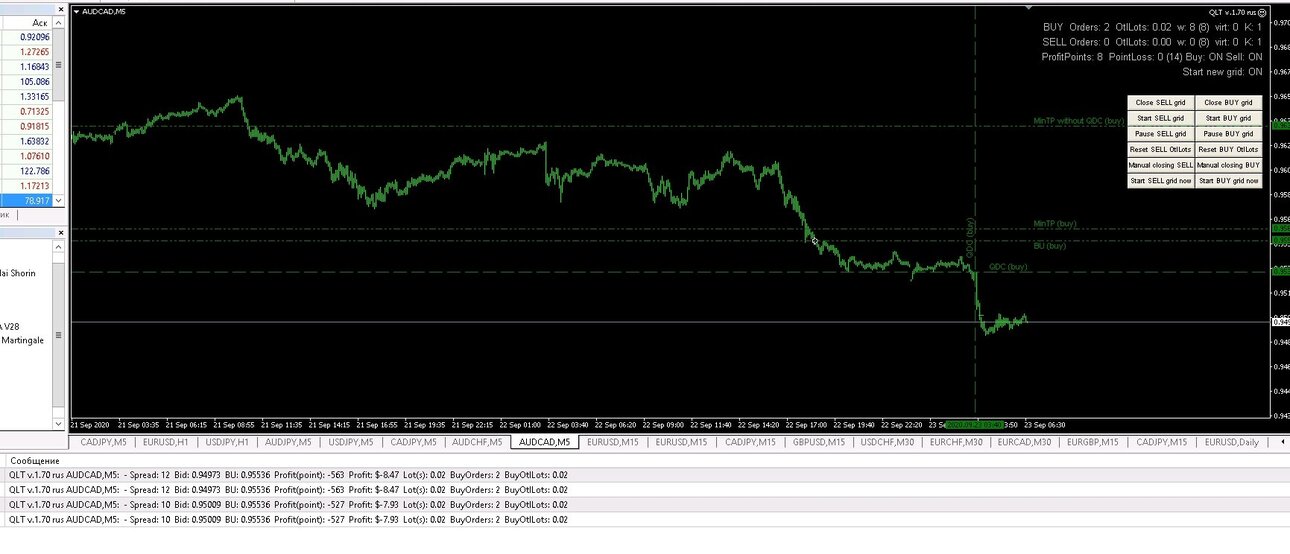
Task: Select Market Watch row with ask 1.07610
Action: (x=26, y=156)
